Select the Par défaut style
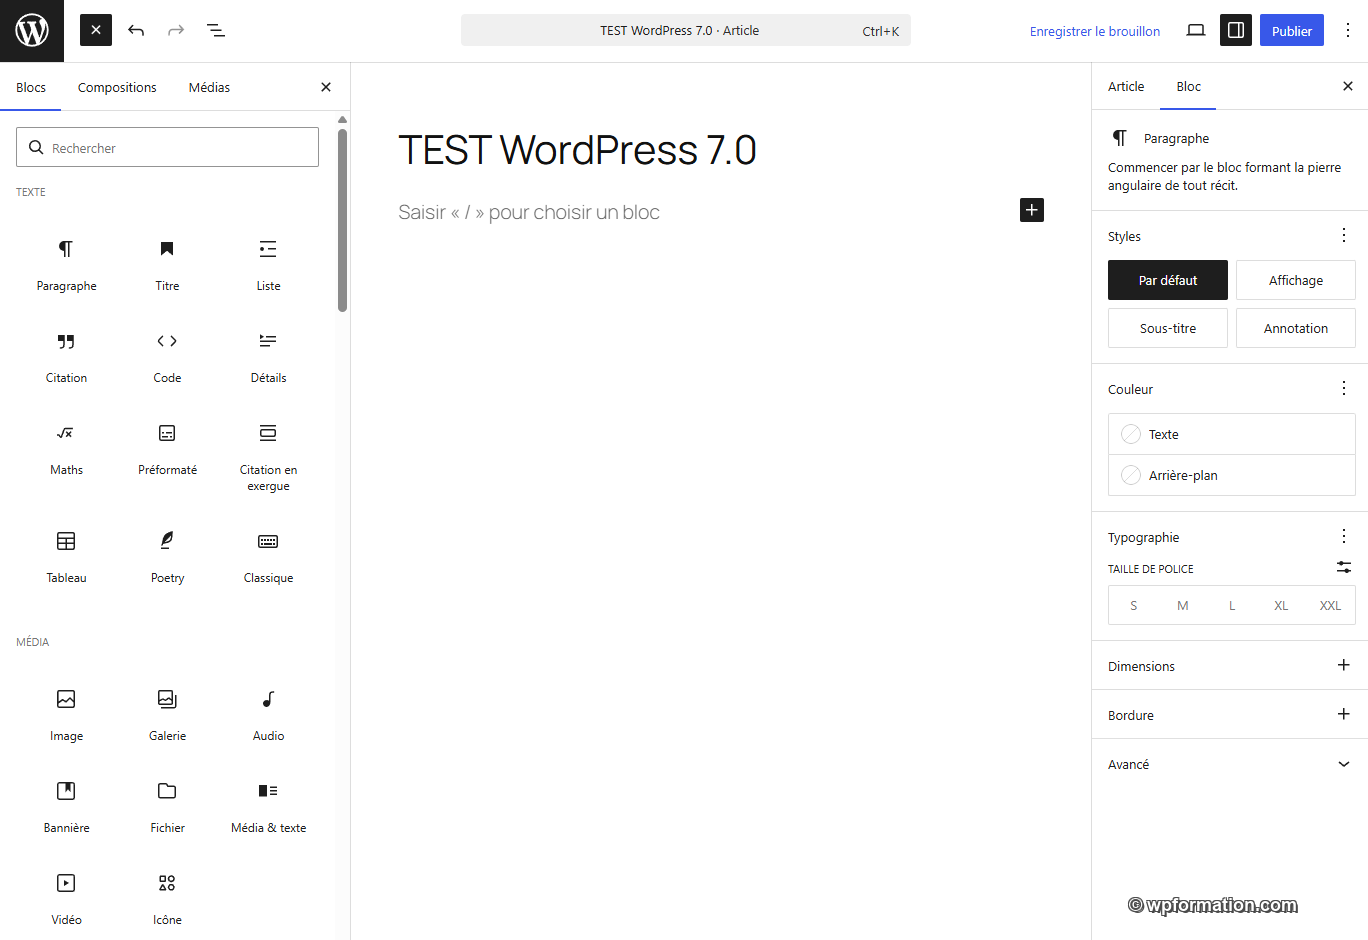1368x940 pixels. [x=1168, y=280]
